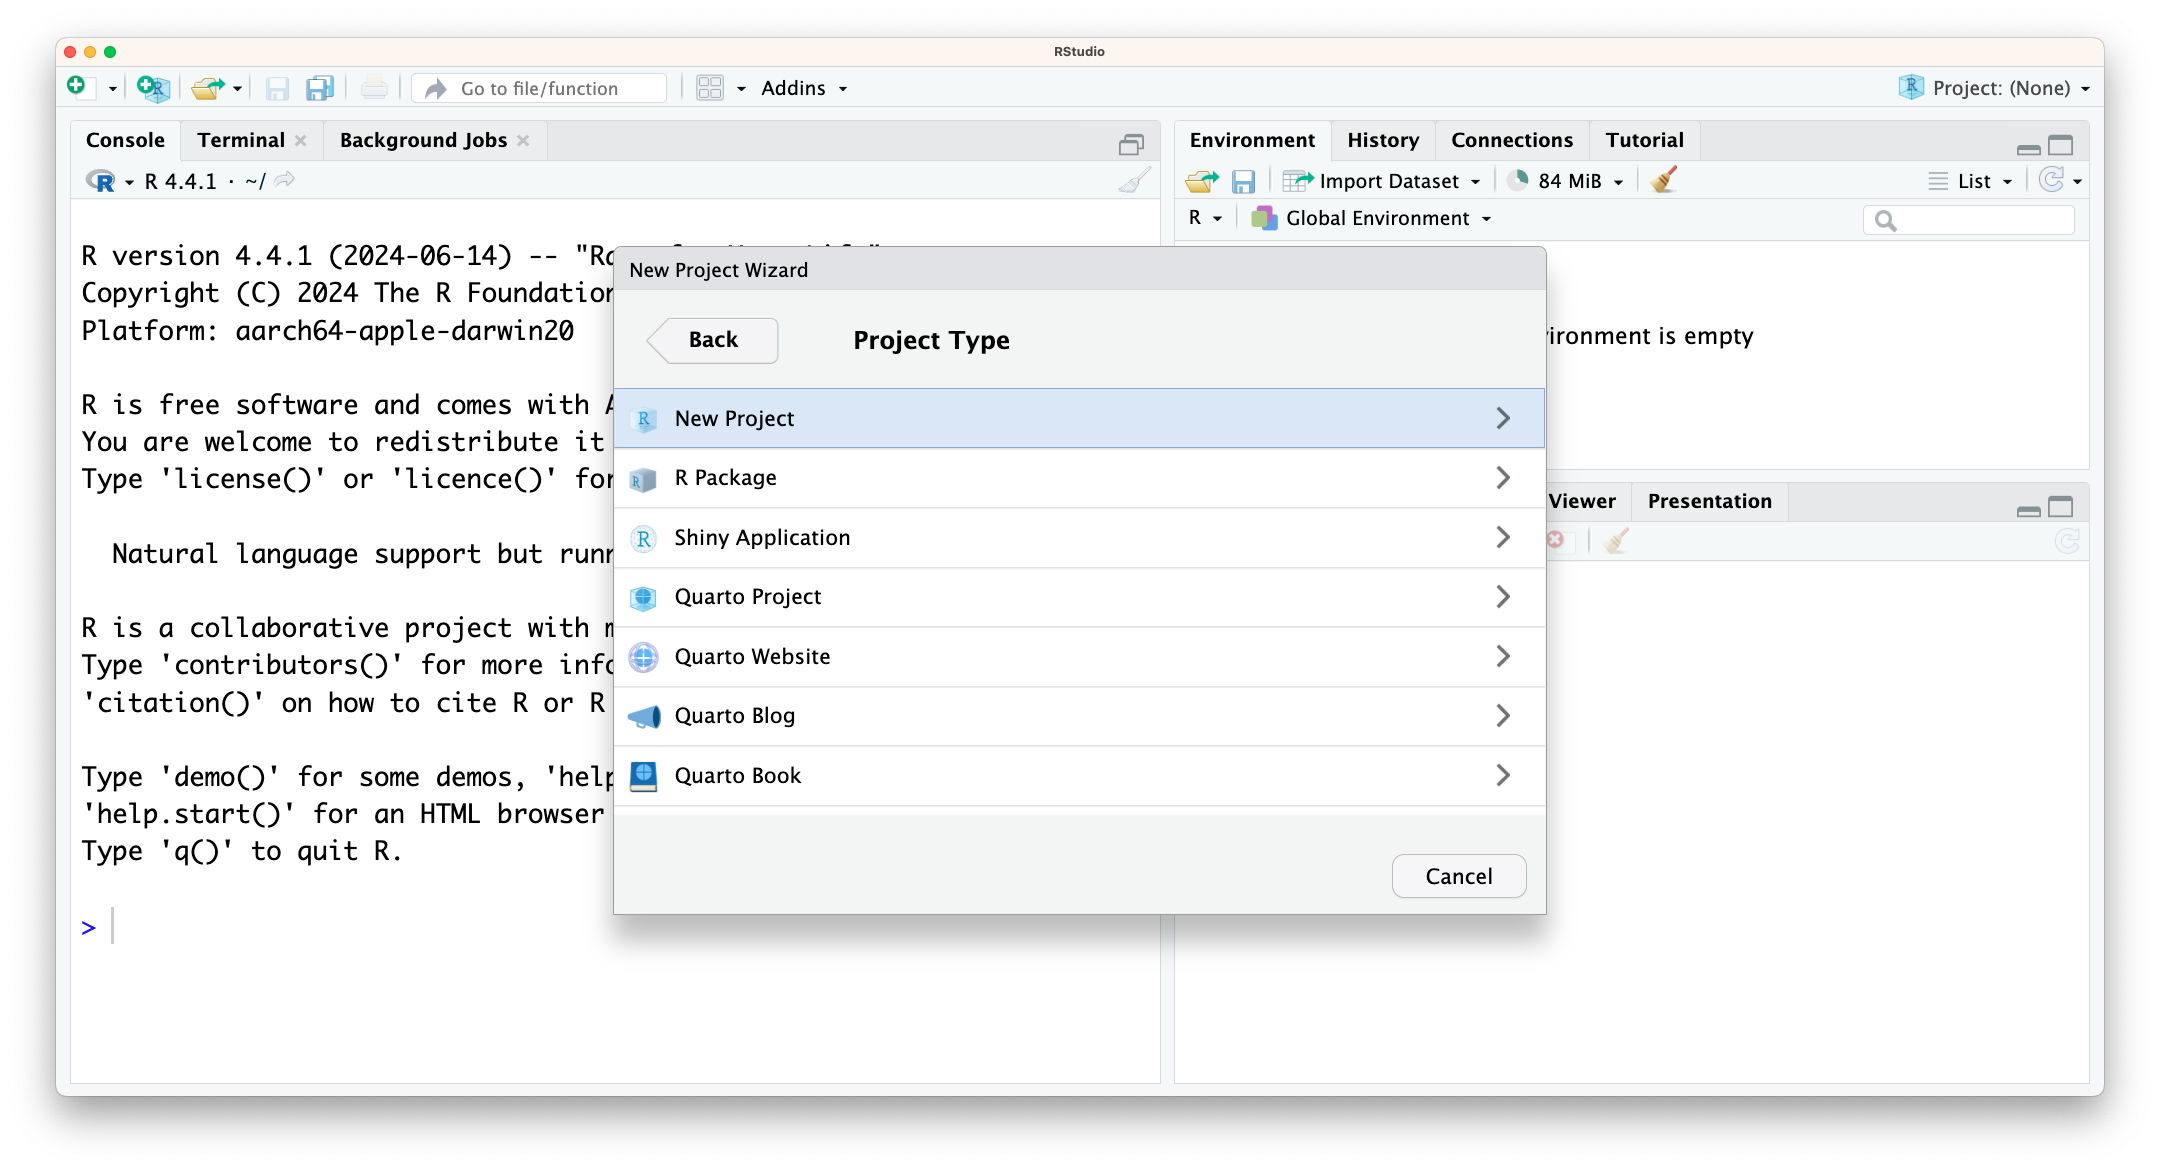Switch to the Viewer tab
The width and height of the screenshot is (2160, 1170).
coord(1582,501)
